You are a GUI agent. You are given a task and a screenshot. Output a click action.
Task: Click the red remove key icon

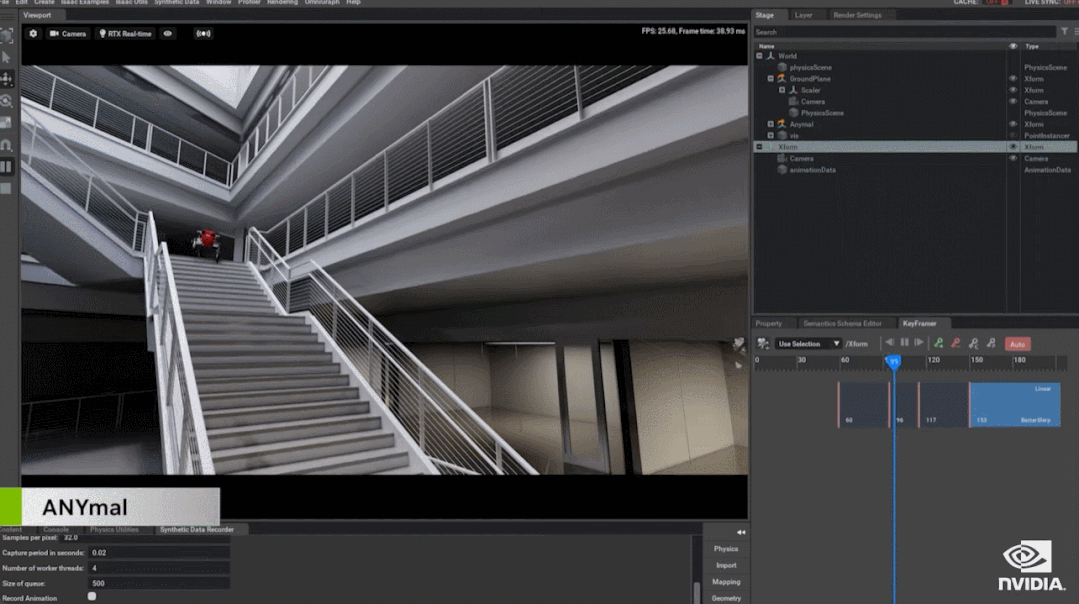(956, 343)
